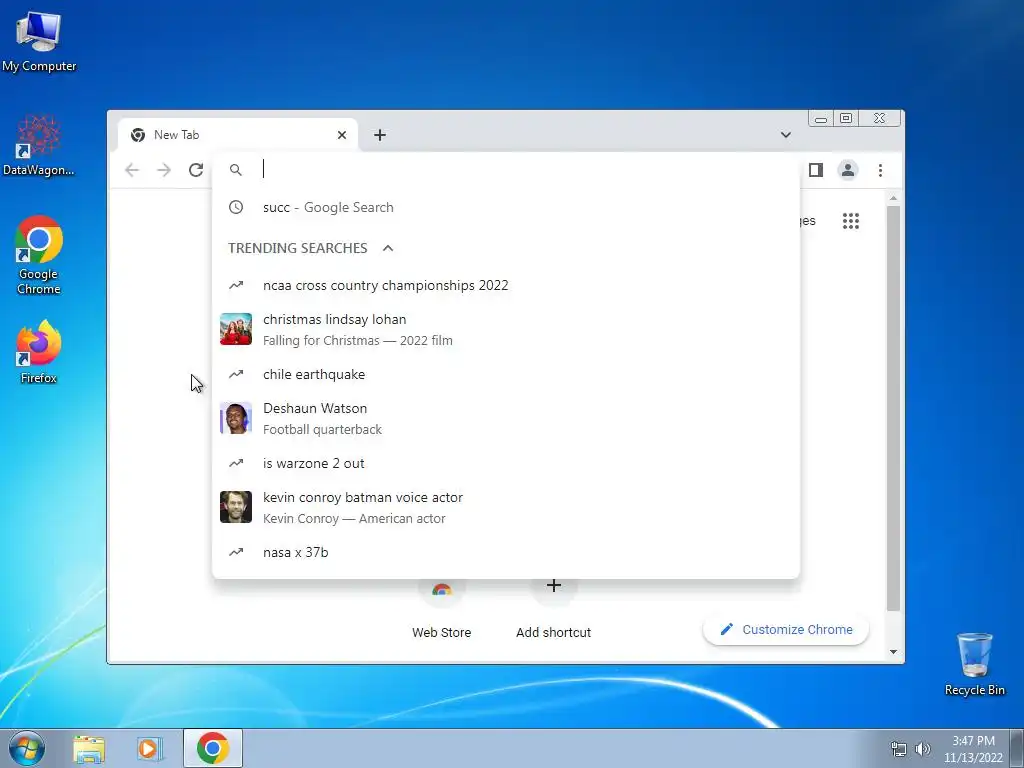Open the file explorer taskbar icon

point(89,748)
